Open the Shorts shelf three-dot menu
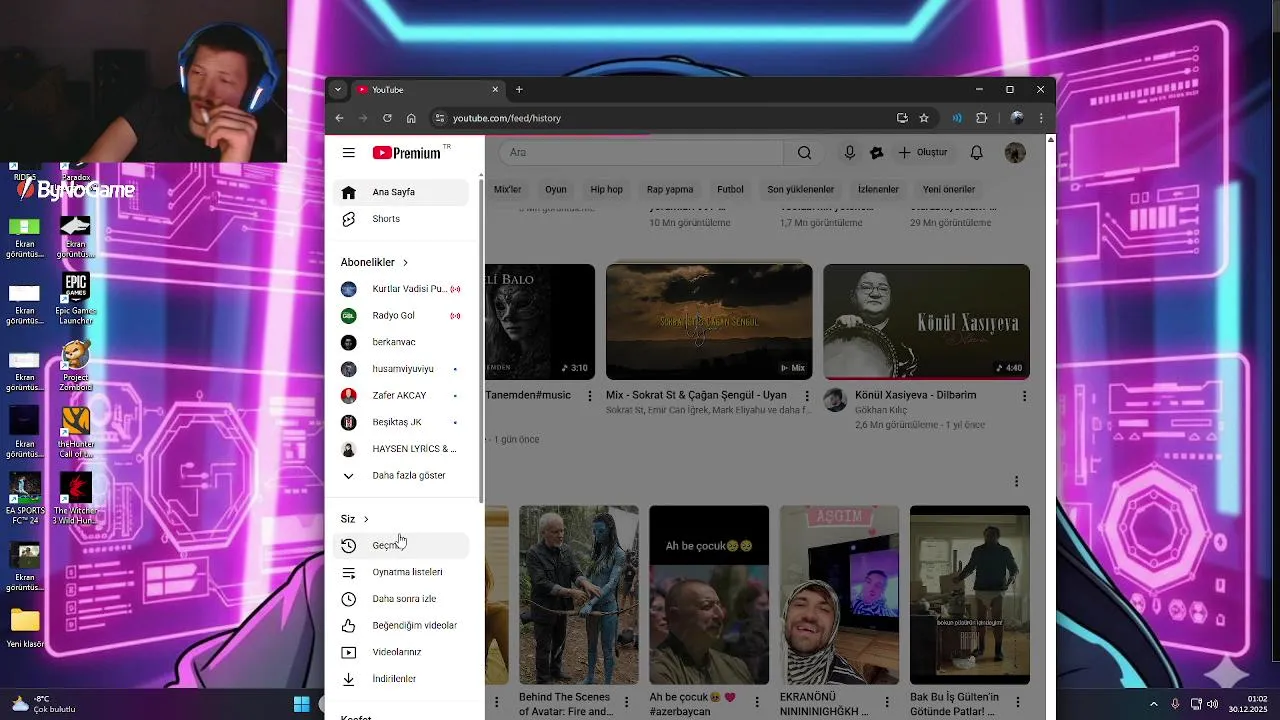Viewport: 1280px width, 720px height. click(1016, 481)
